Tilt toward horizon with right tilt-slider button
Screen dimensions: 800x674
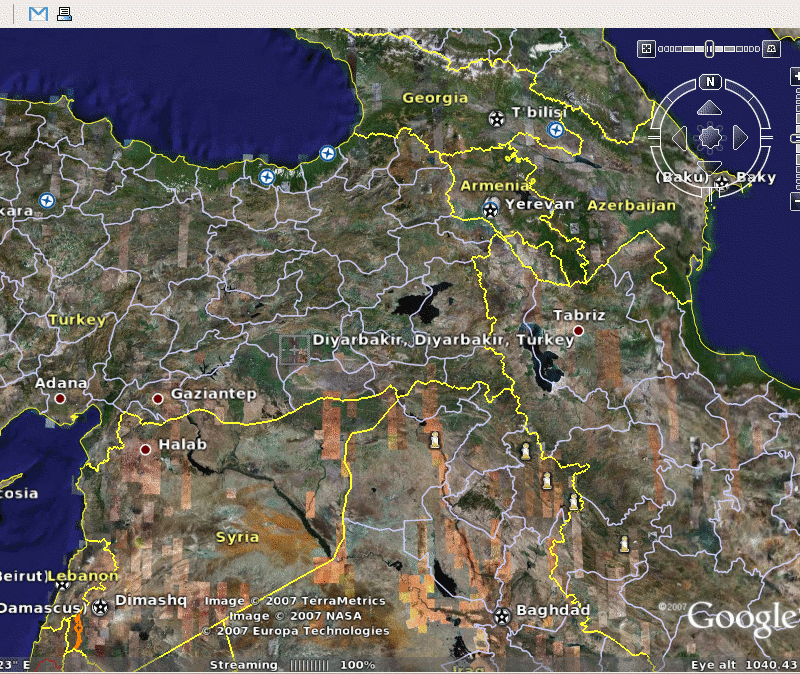771,48
